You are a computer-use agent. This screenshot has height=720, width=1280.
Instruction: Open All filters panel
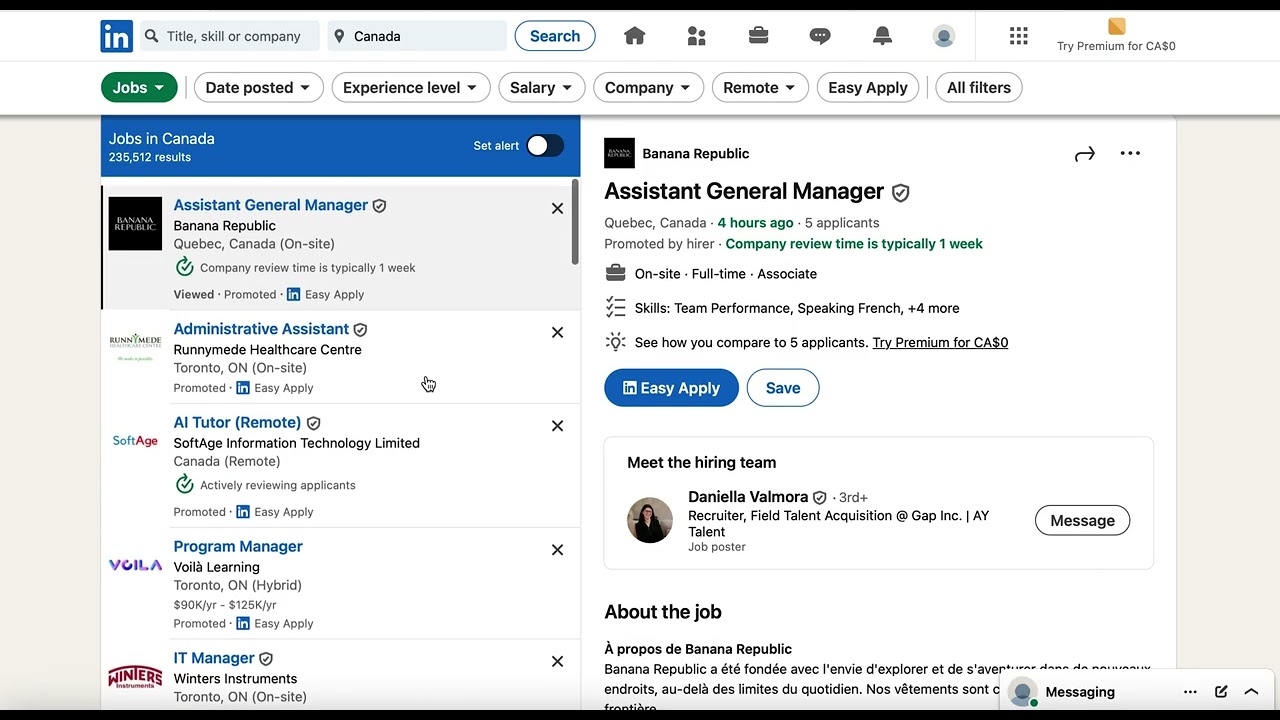(979, 88)
